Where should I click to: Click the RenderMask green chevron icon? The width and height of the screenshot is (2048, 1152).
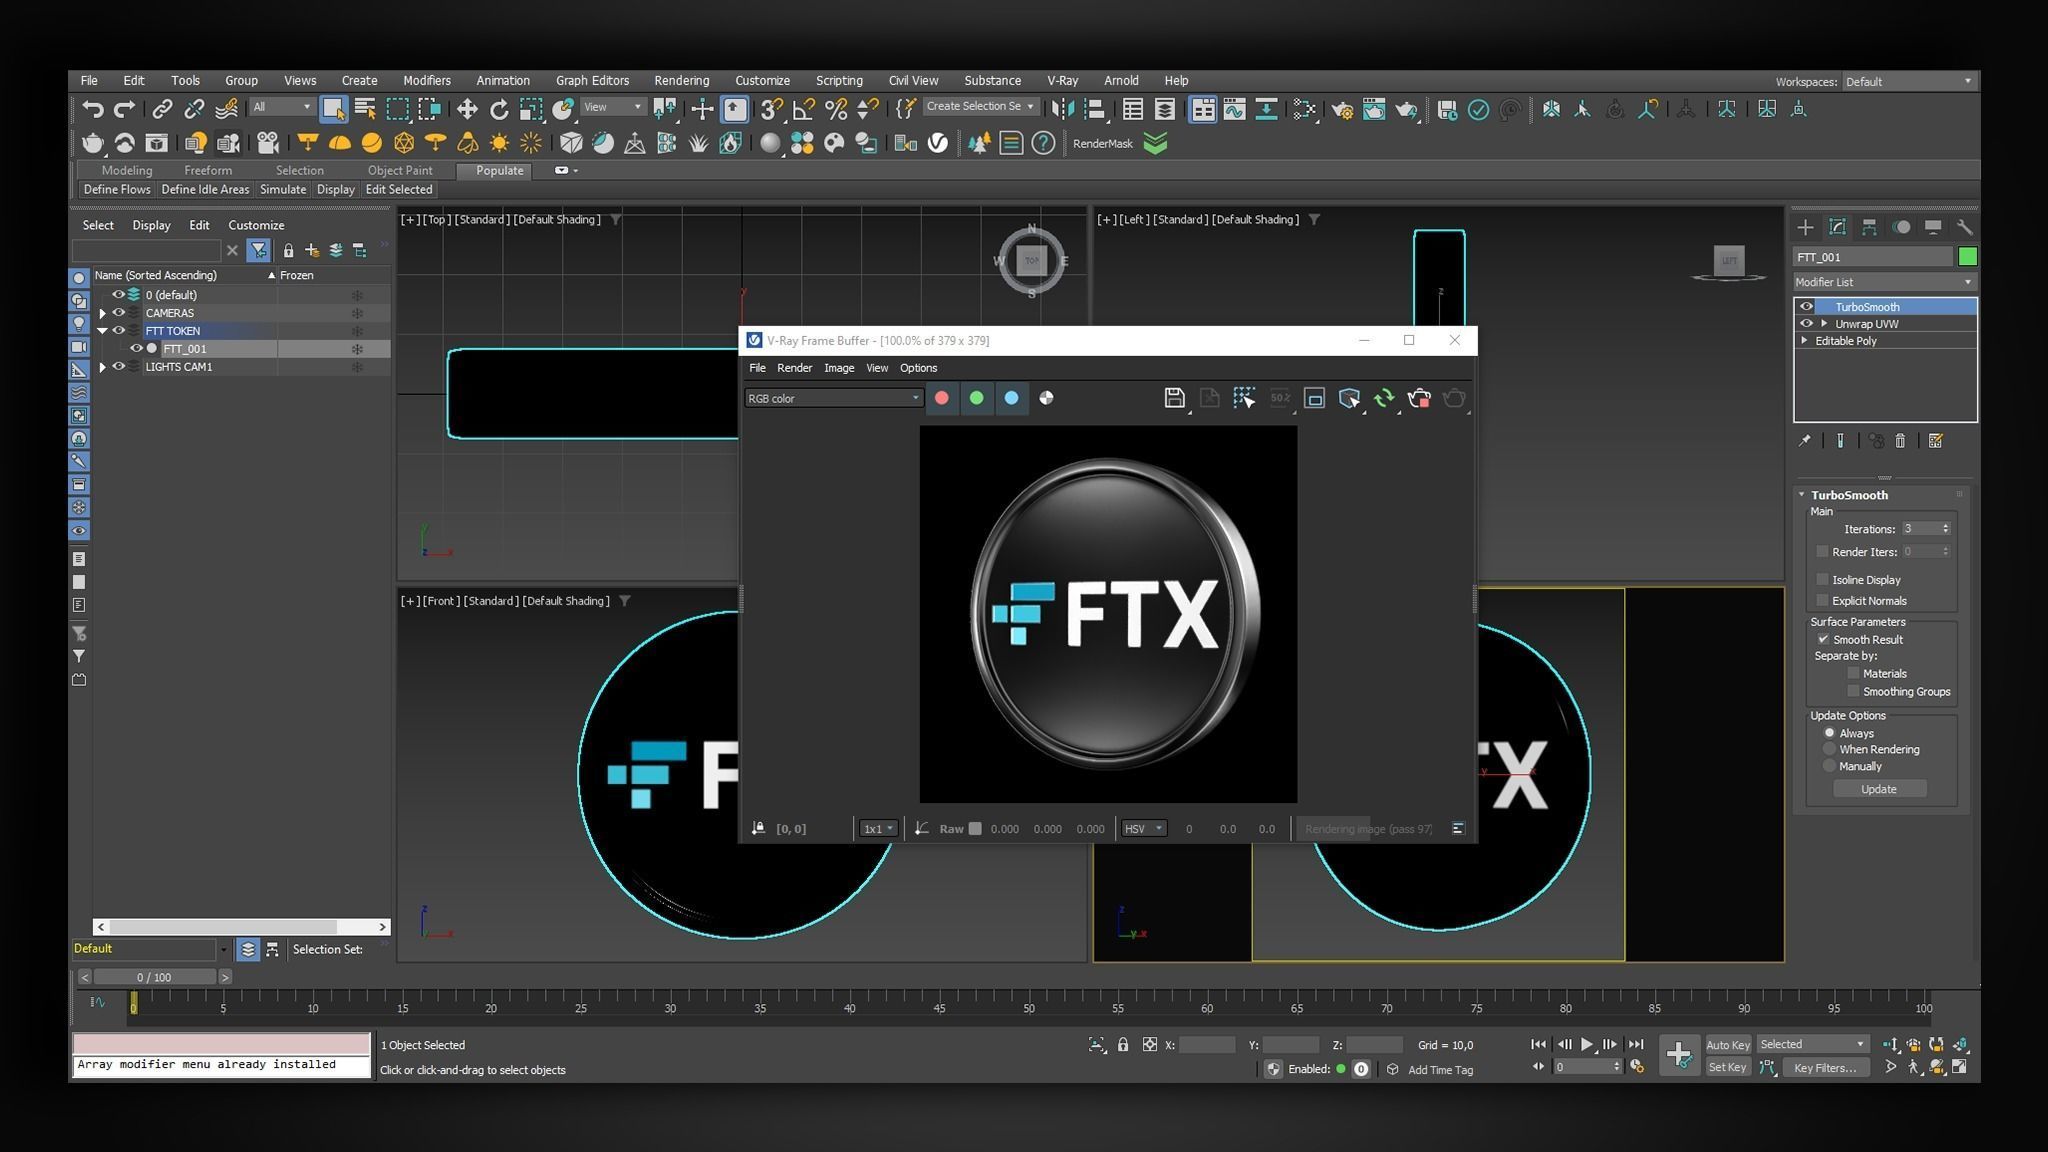[x=1155, y=143]
